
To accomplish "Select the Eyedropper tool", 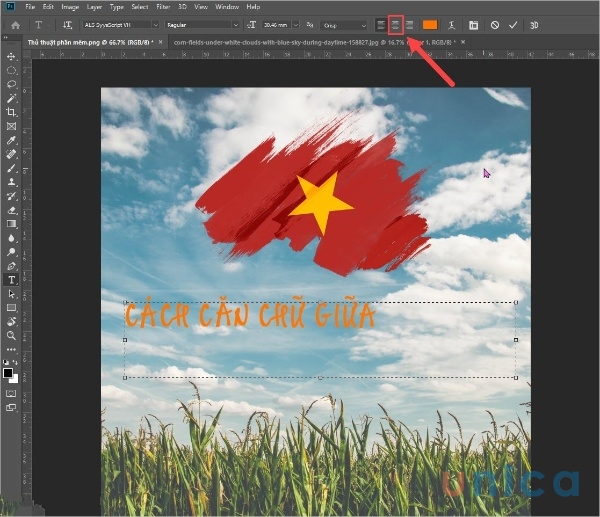I will (11, 140).
